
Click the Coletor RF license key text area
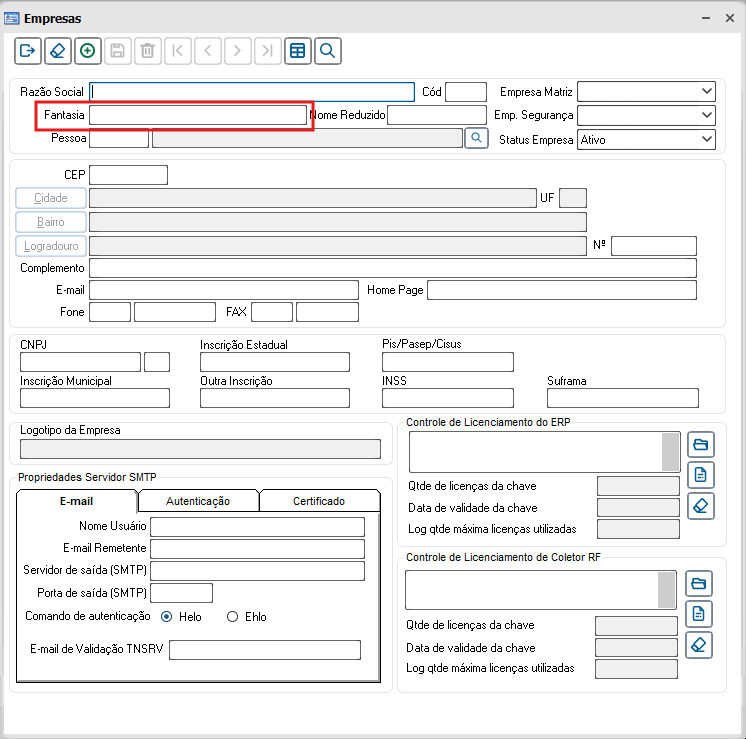(531, 590)
